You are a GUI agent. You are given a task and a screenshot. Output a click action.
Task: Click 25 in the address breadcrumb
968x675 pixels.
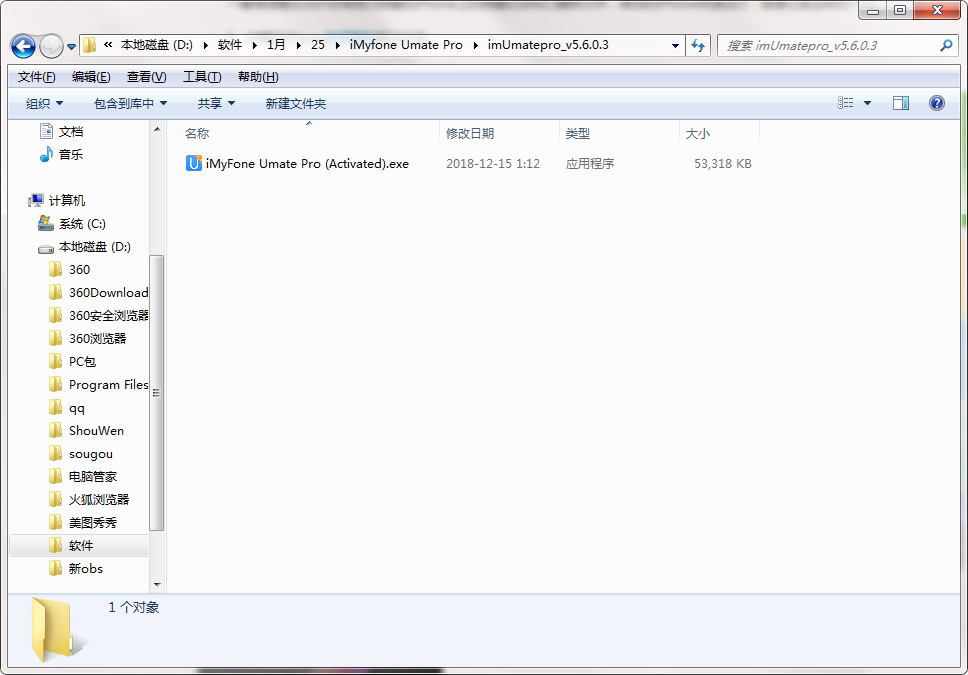pyautogui.click(x=318, y=45)
